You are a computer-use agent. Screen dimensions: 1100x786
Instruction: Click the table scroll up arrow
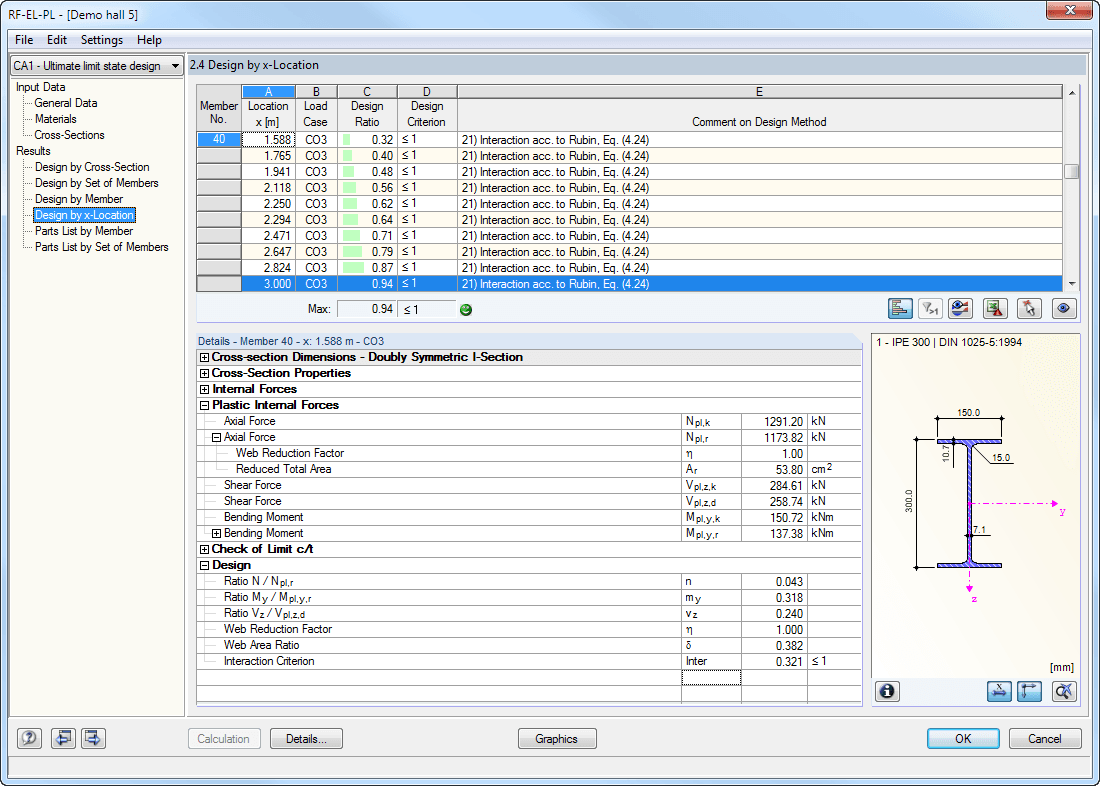pyautogui.click(x=1071, y=93)
